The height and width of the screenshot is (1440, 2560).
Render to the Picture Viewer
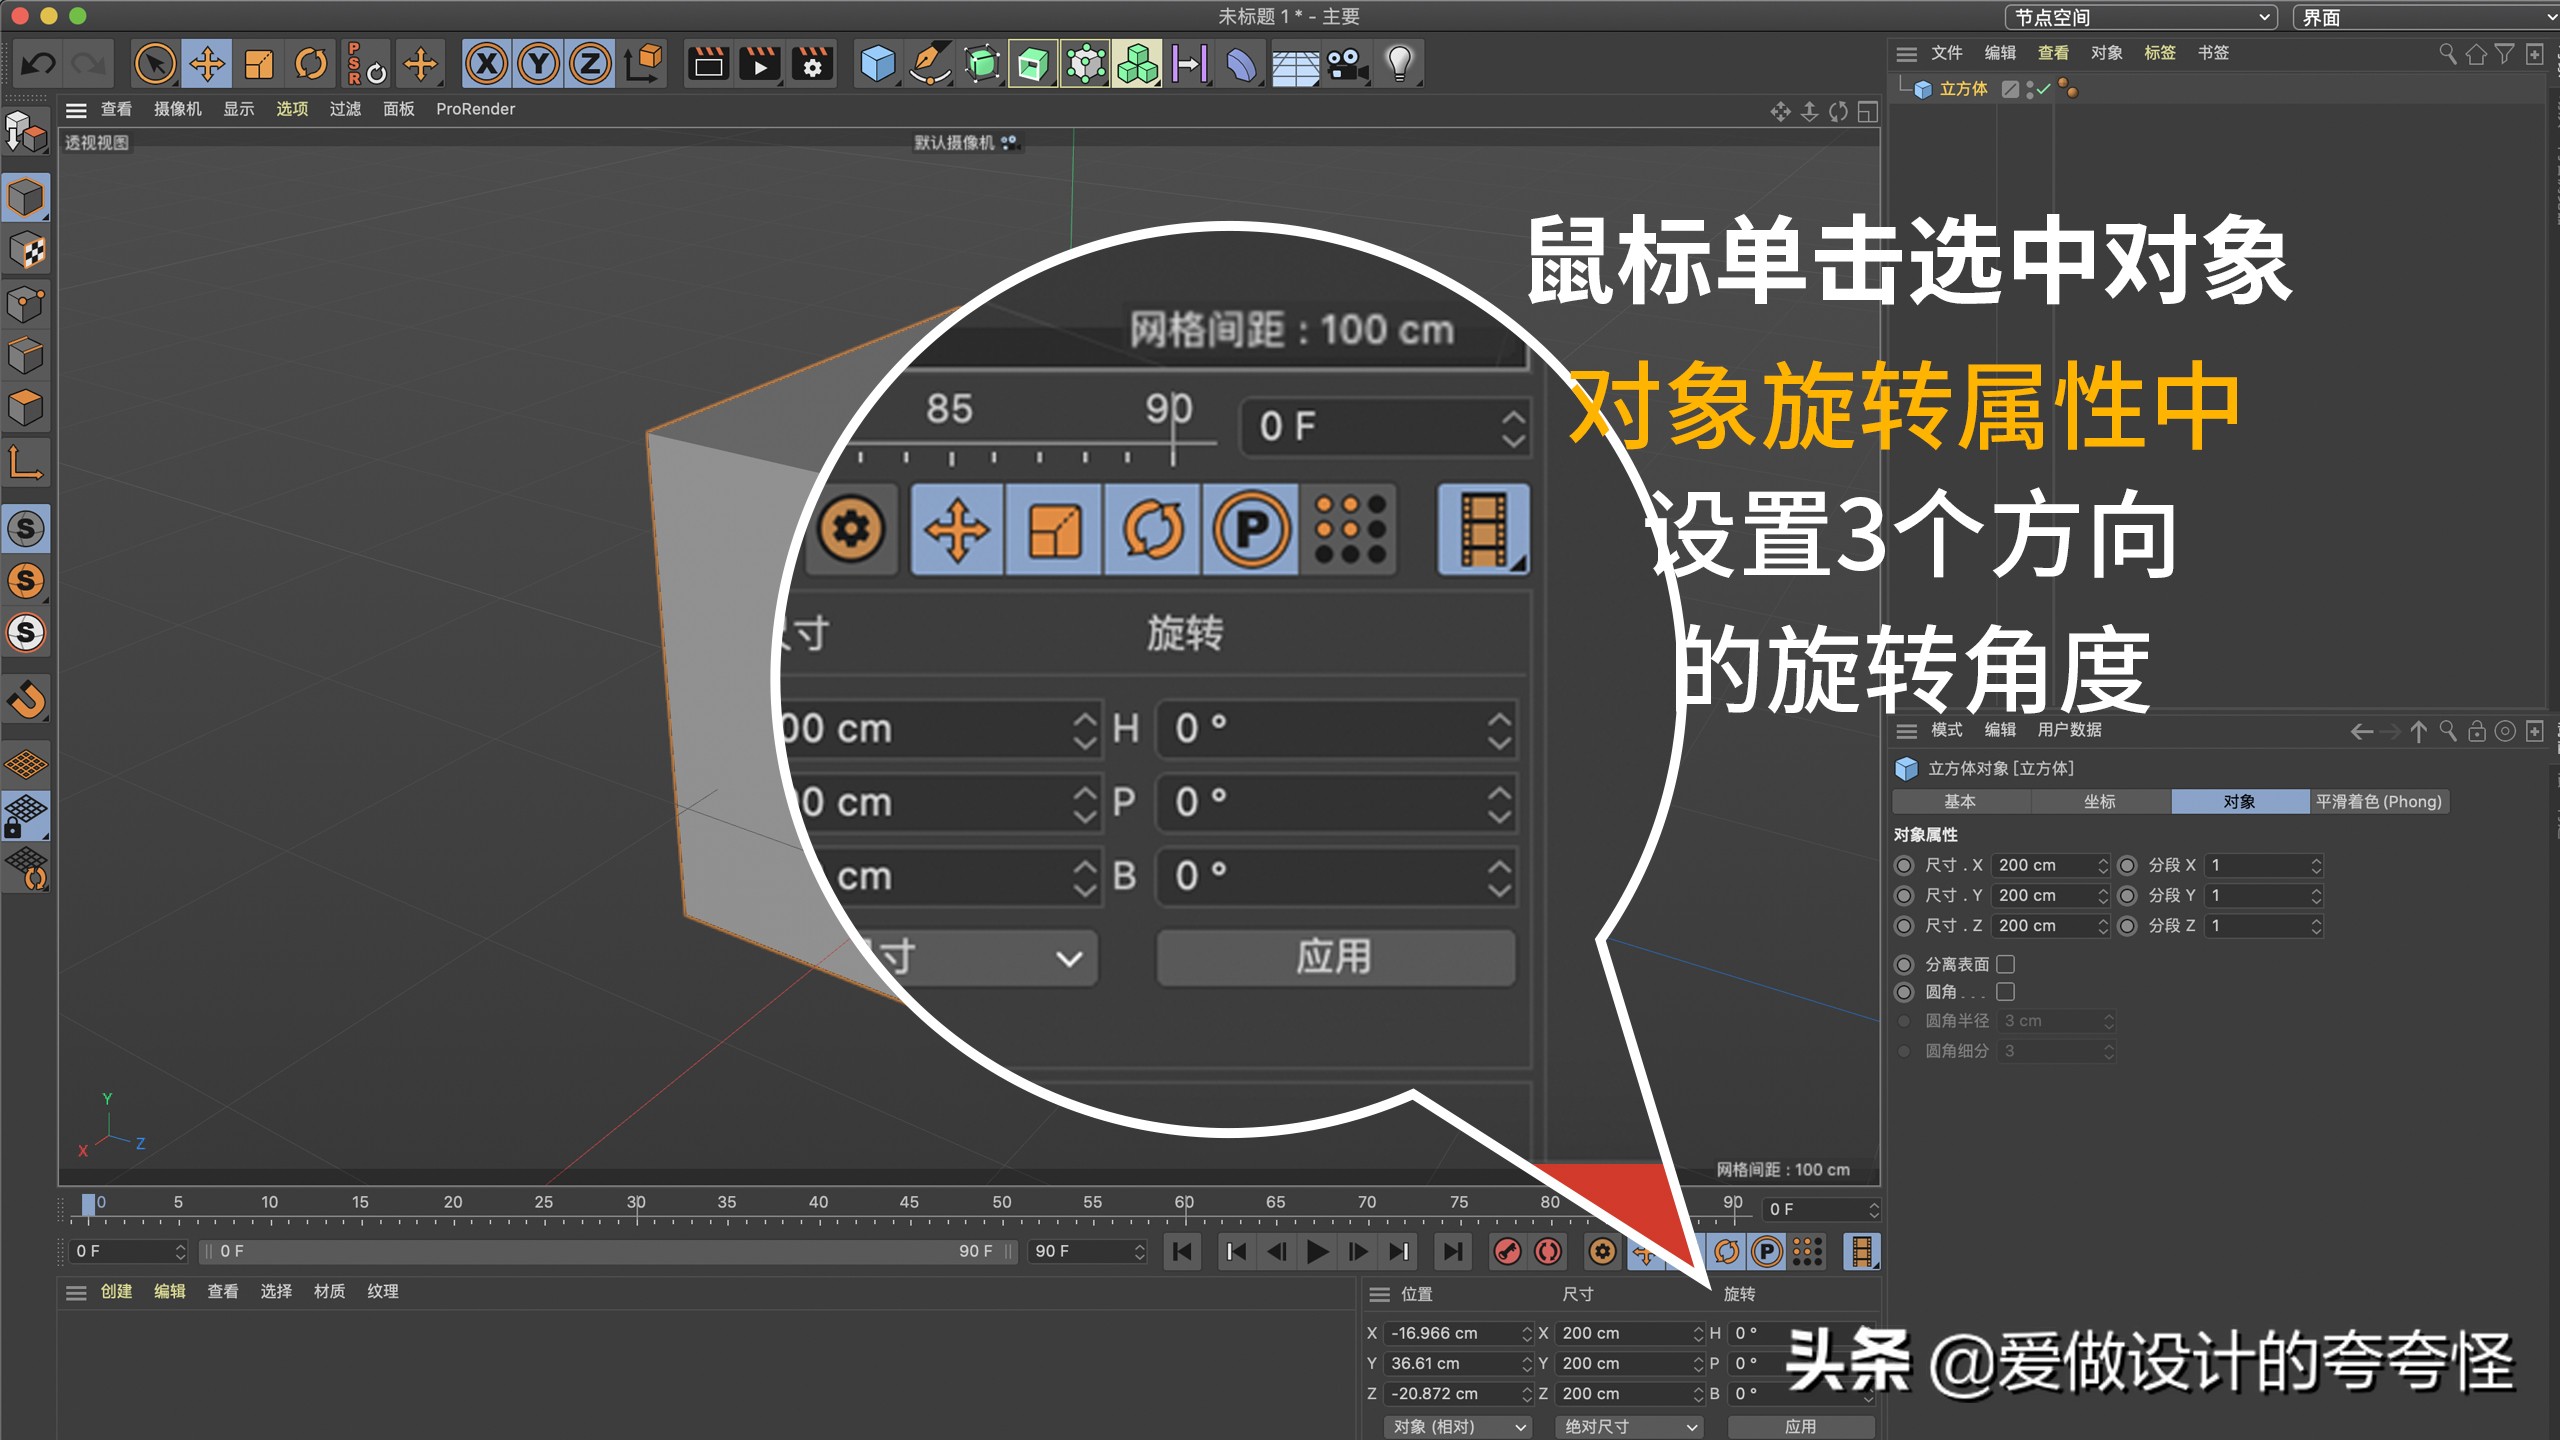pos(759,63)
